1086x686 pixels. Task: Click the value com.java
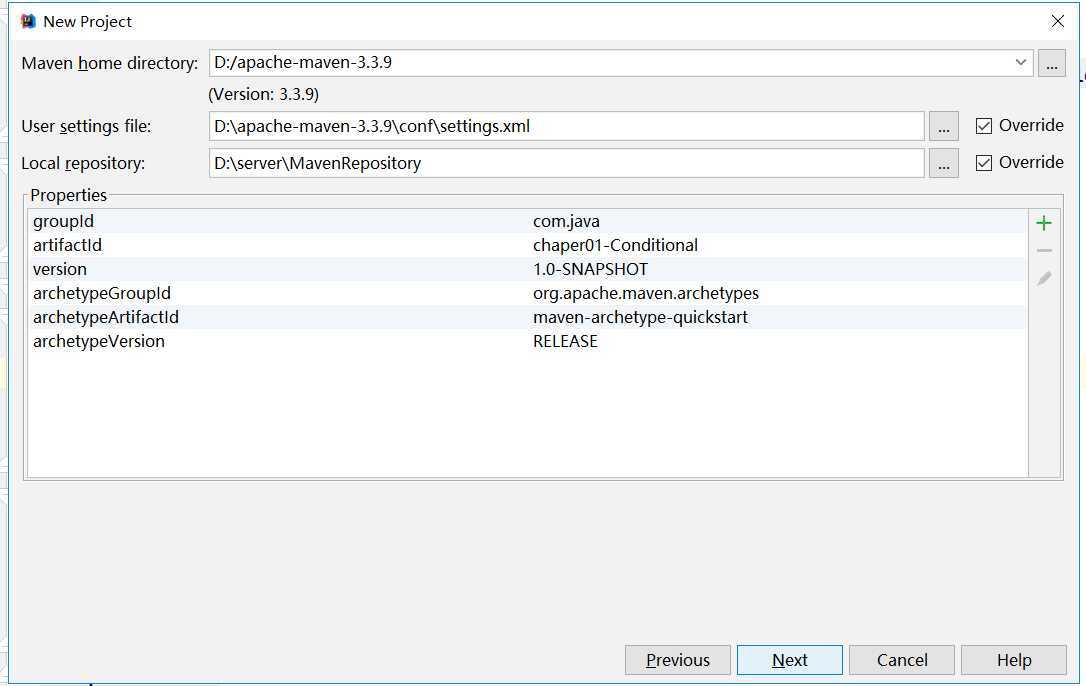[567, 222]
